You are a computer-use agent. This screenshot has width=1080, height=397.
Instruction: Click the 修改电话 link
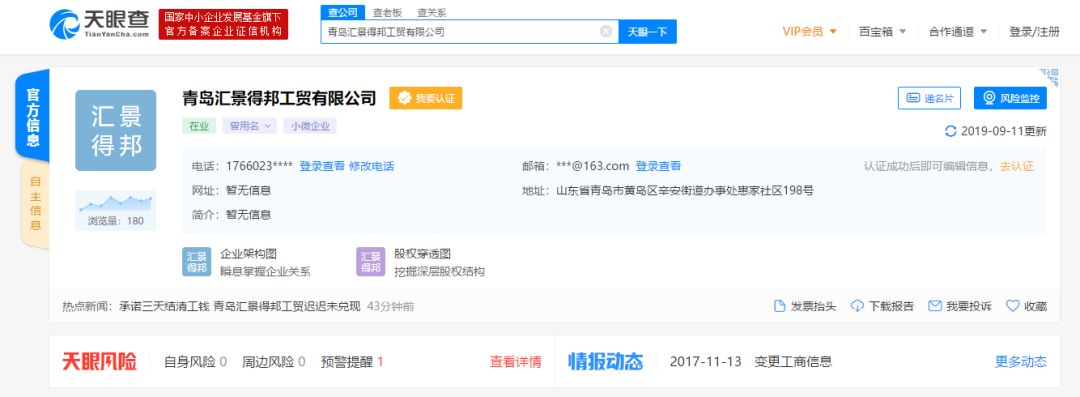[372, 166]
